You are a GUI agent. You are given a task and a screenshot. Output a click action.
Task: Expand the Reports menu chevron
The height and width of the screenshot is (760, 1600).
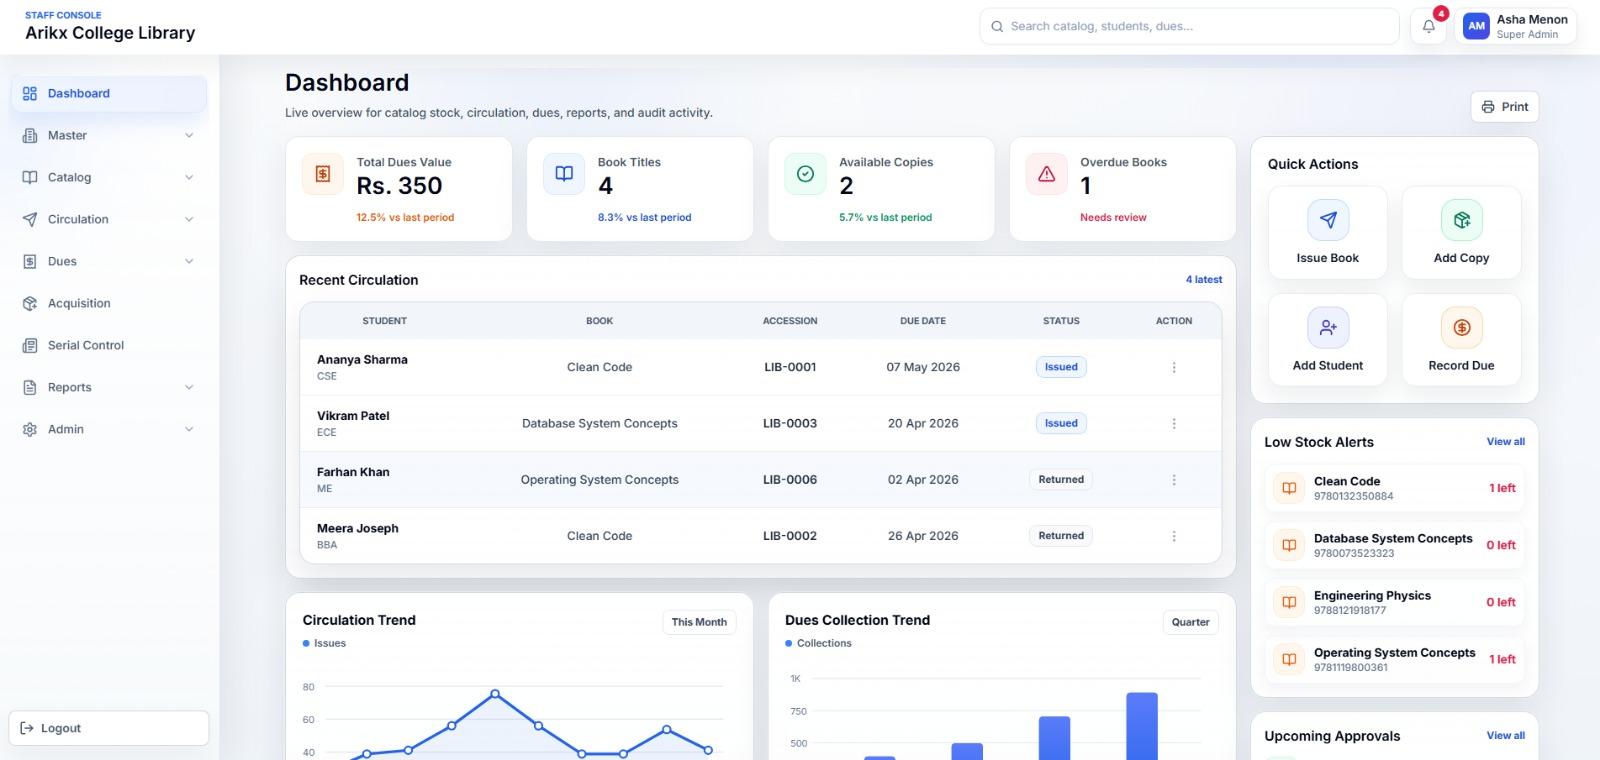(188, 388)
